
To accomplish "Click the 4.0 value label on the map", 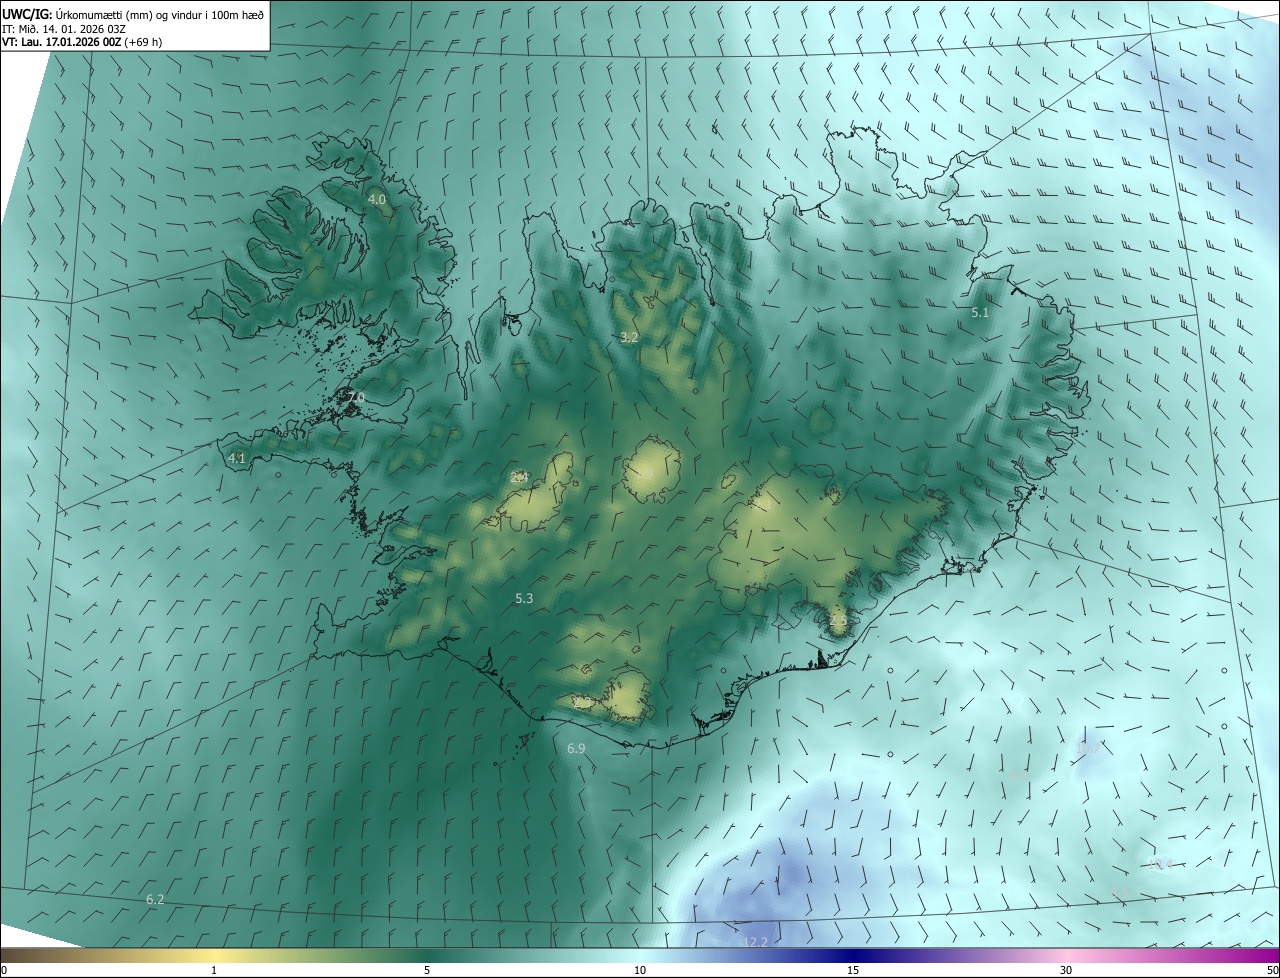I will (x=377, y=200).
